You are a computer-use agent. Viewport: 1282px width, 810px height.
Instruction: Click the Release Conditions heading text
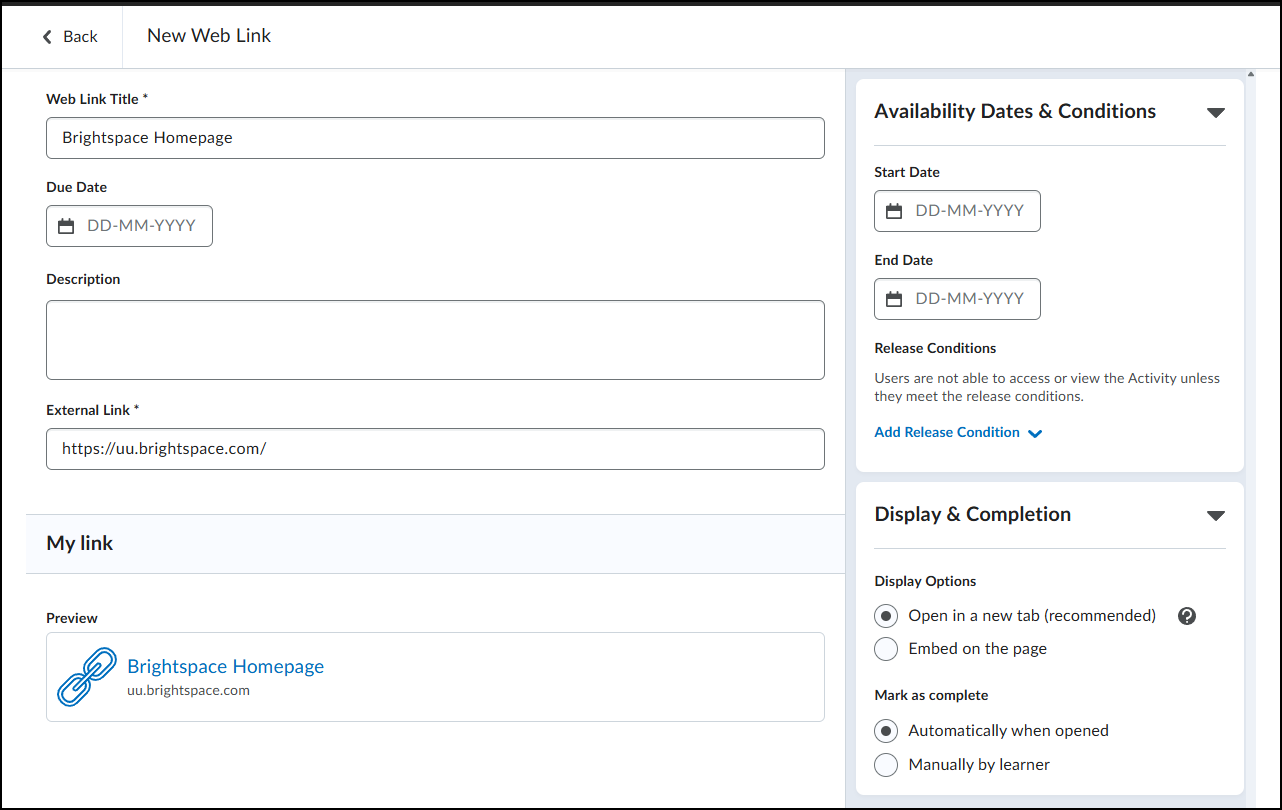935,349
